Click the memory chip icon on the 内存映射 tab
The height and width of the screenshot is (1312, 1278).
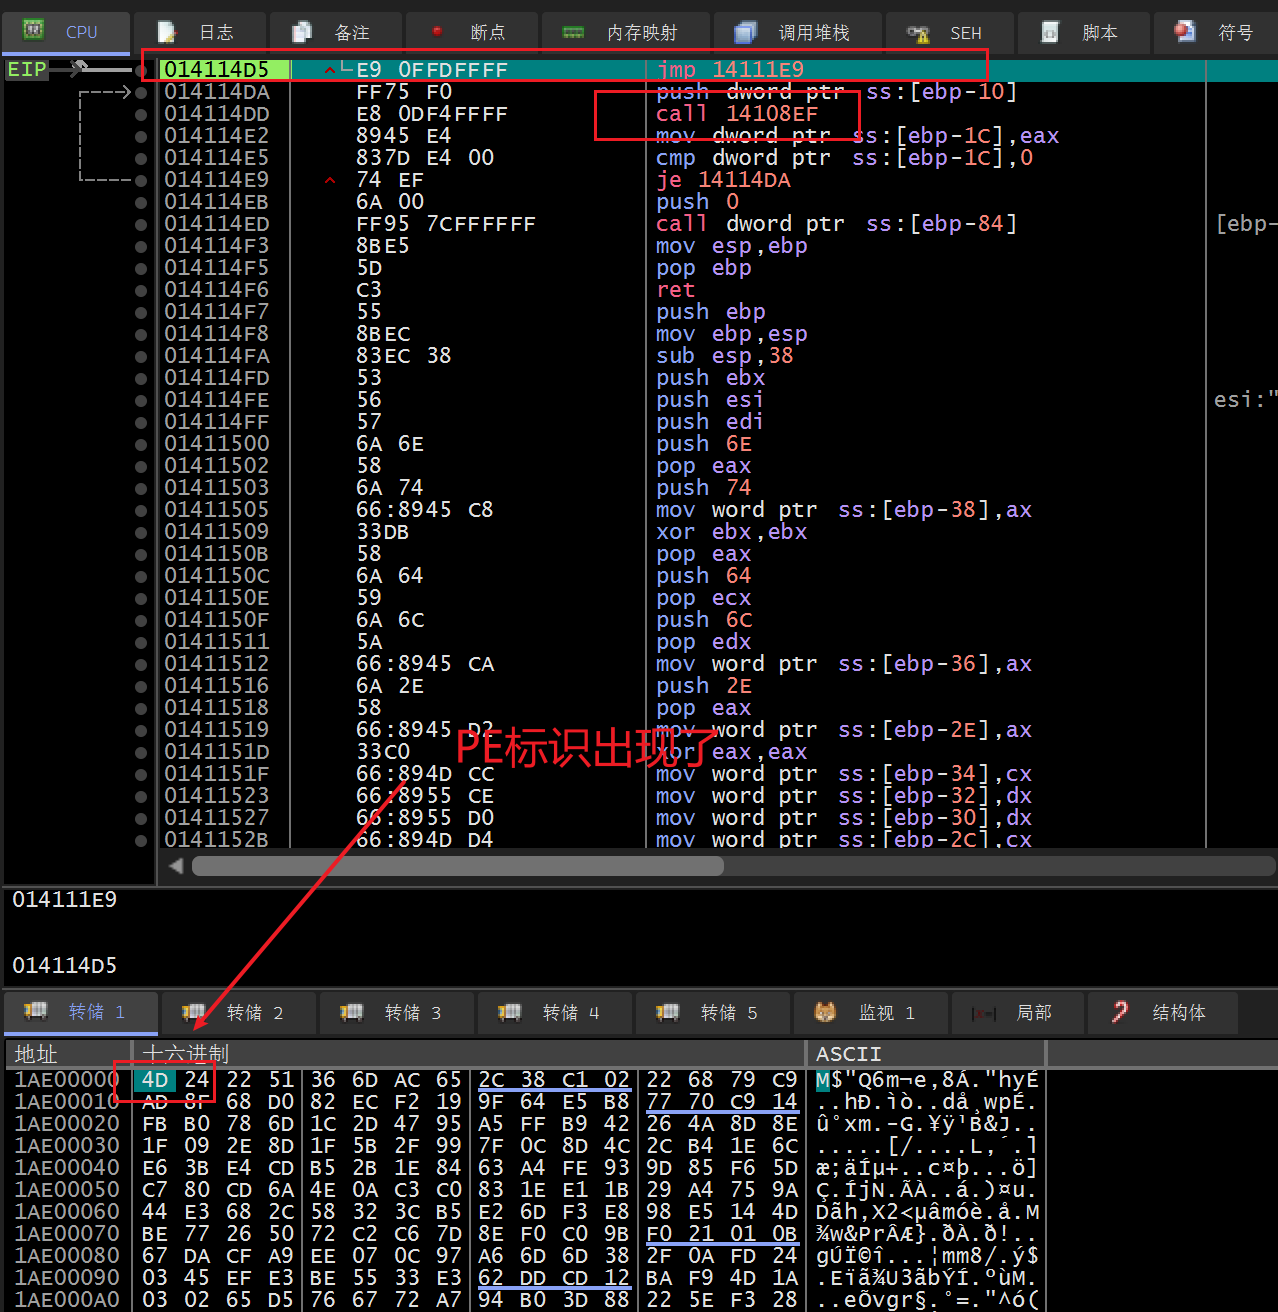(573, 33)
